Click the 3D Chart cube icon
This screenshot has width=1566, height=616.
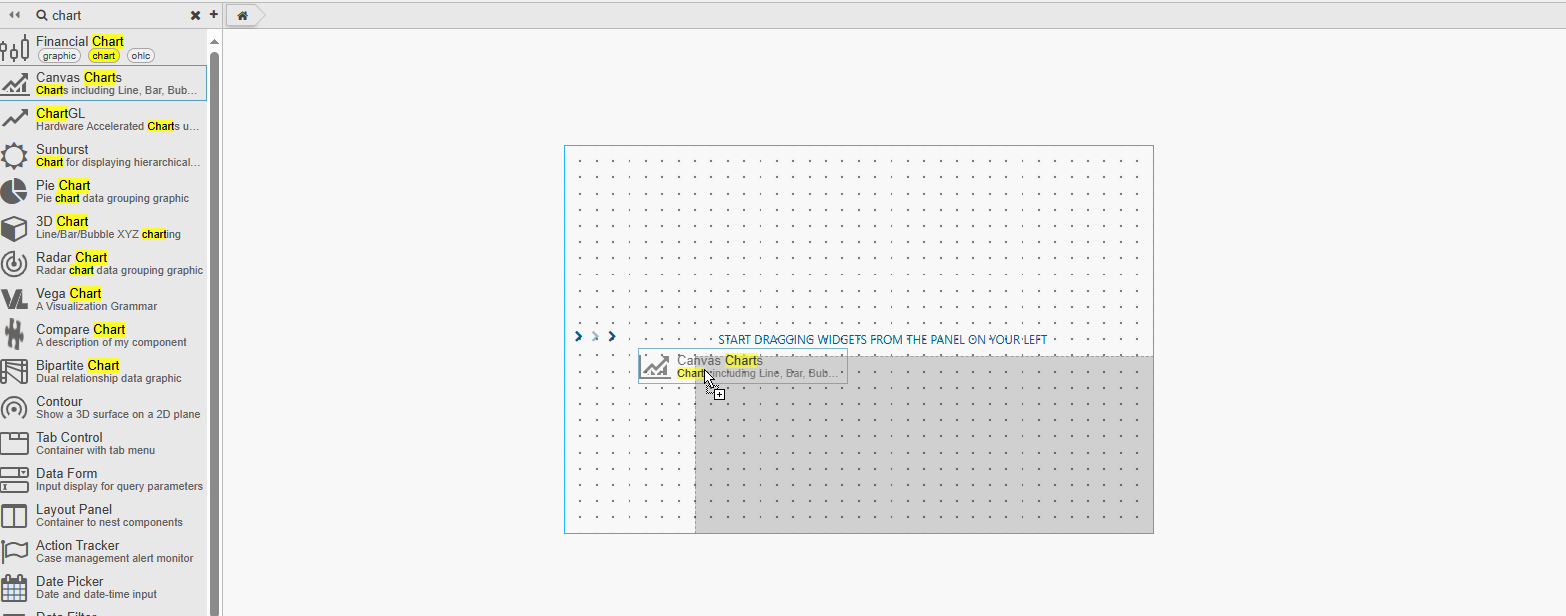[x=15, y=227]
